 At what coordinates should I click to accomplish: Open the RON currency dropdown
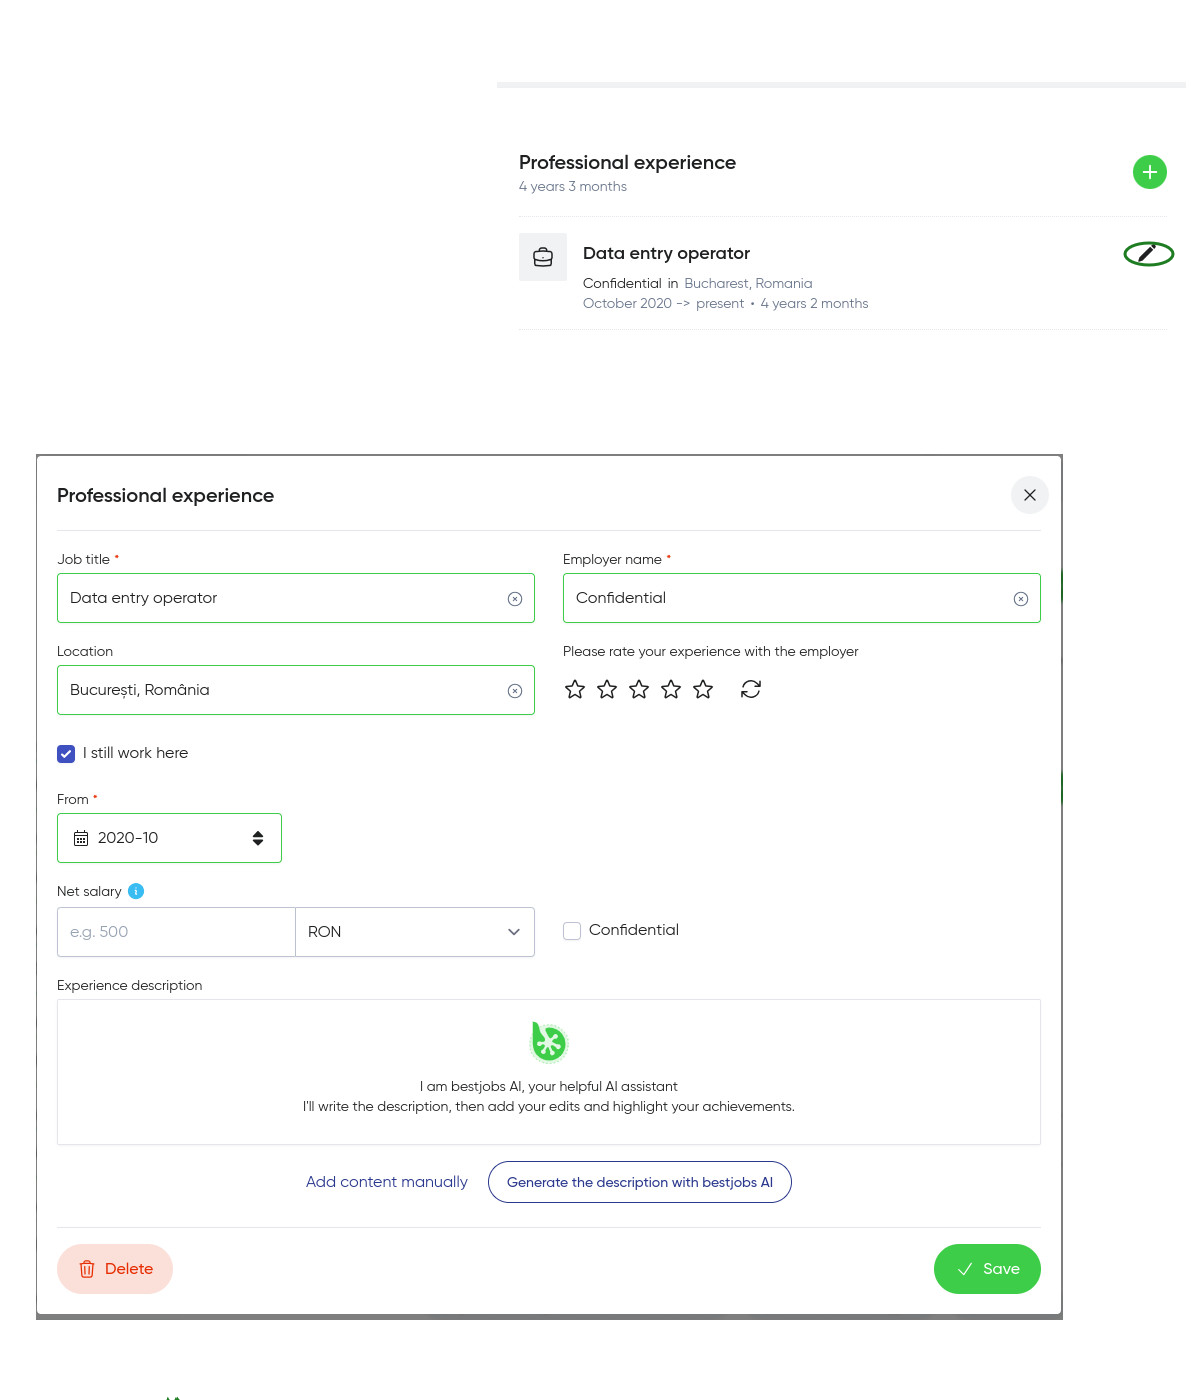415,932
